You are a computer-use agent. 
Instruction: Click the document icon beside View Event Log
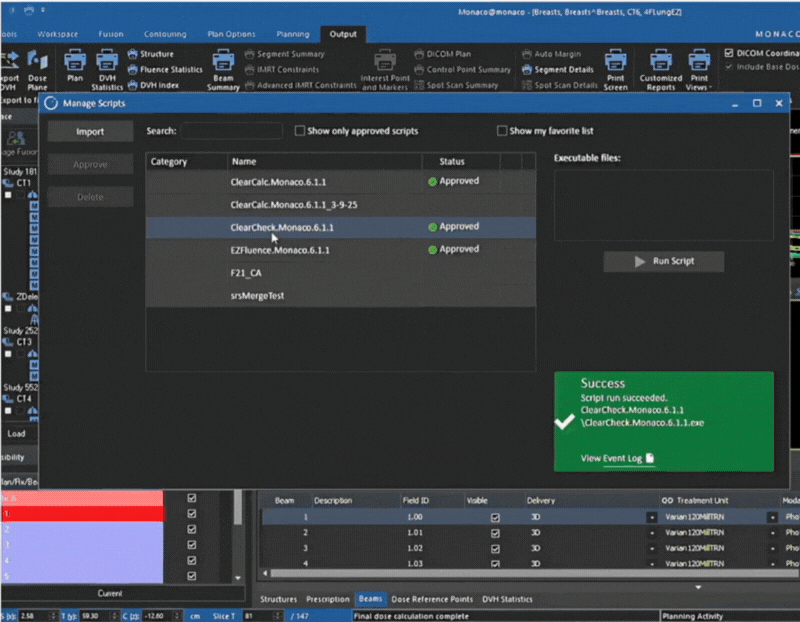pos(649,458)
